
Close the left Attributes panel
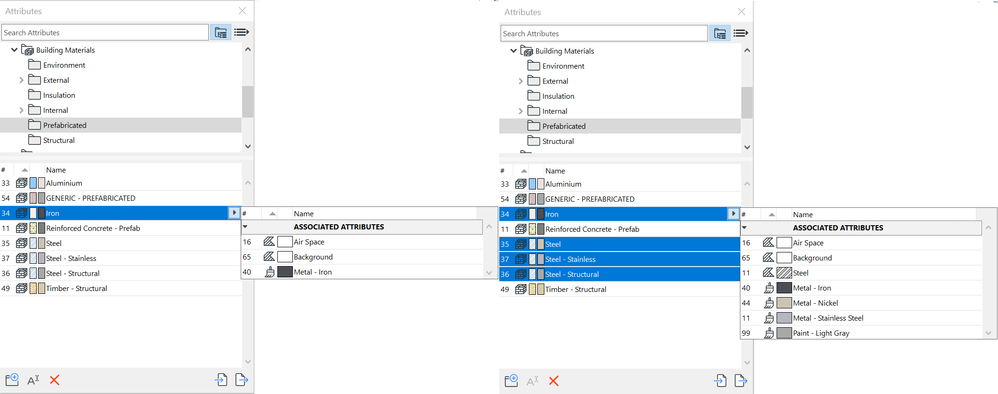click(242, 11)
